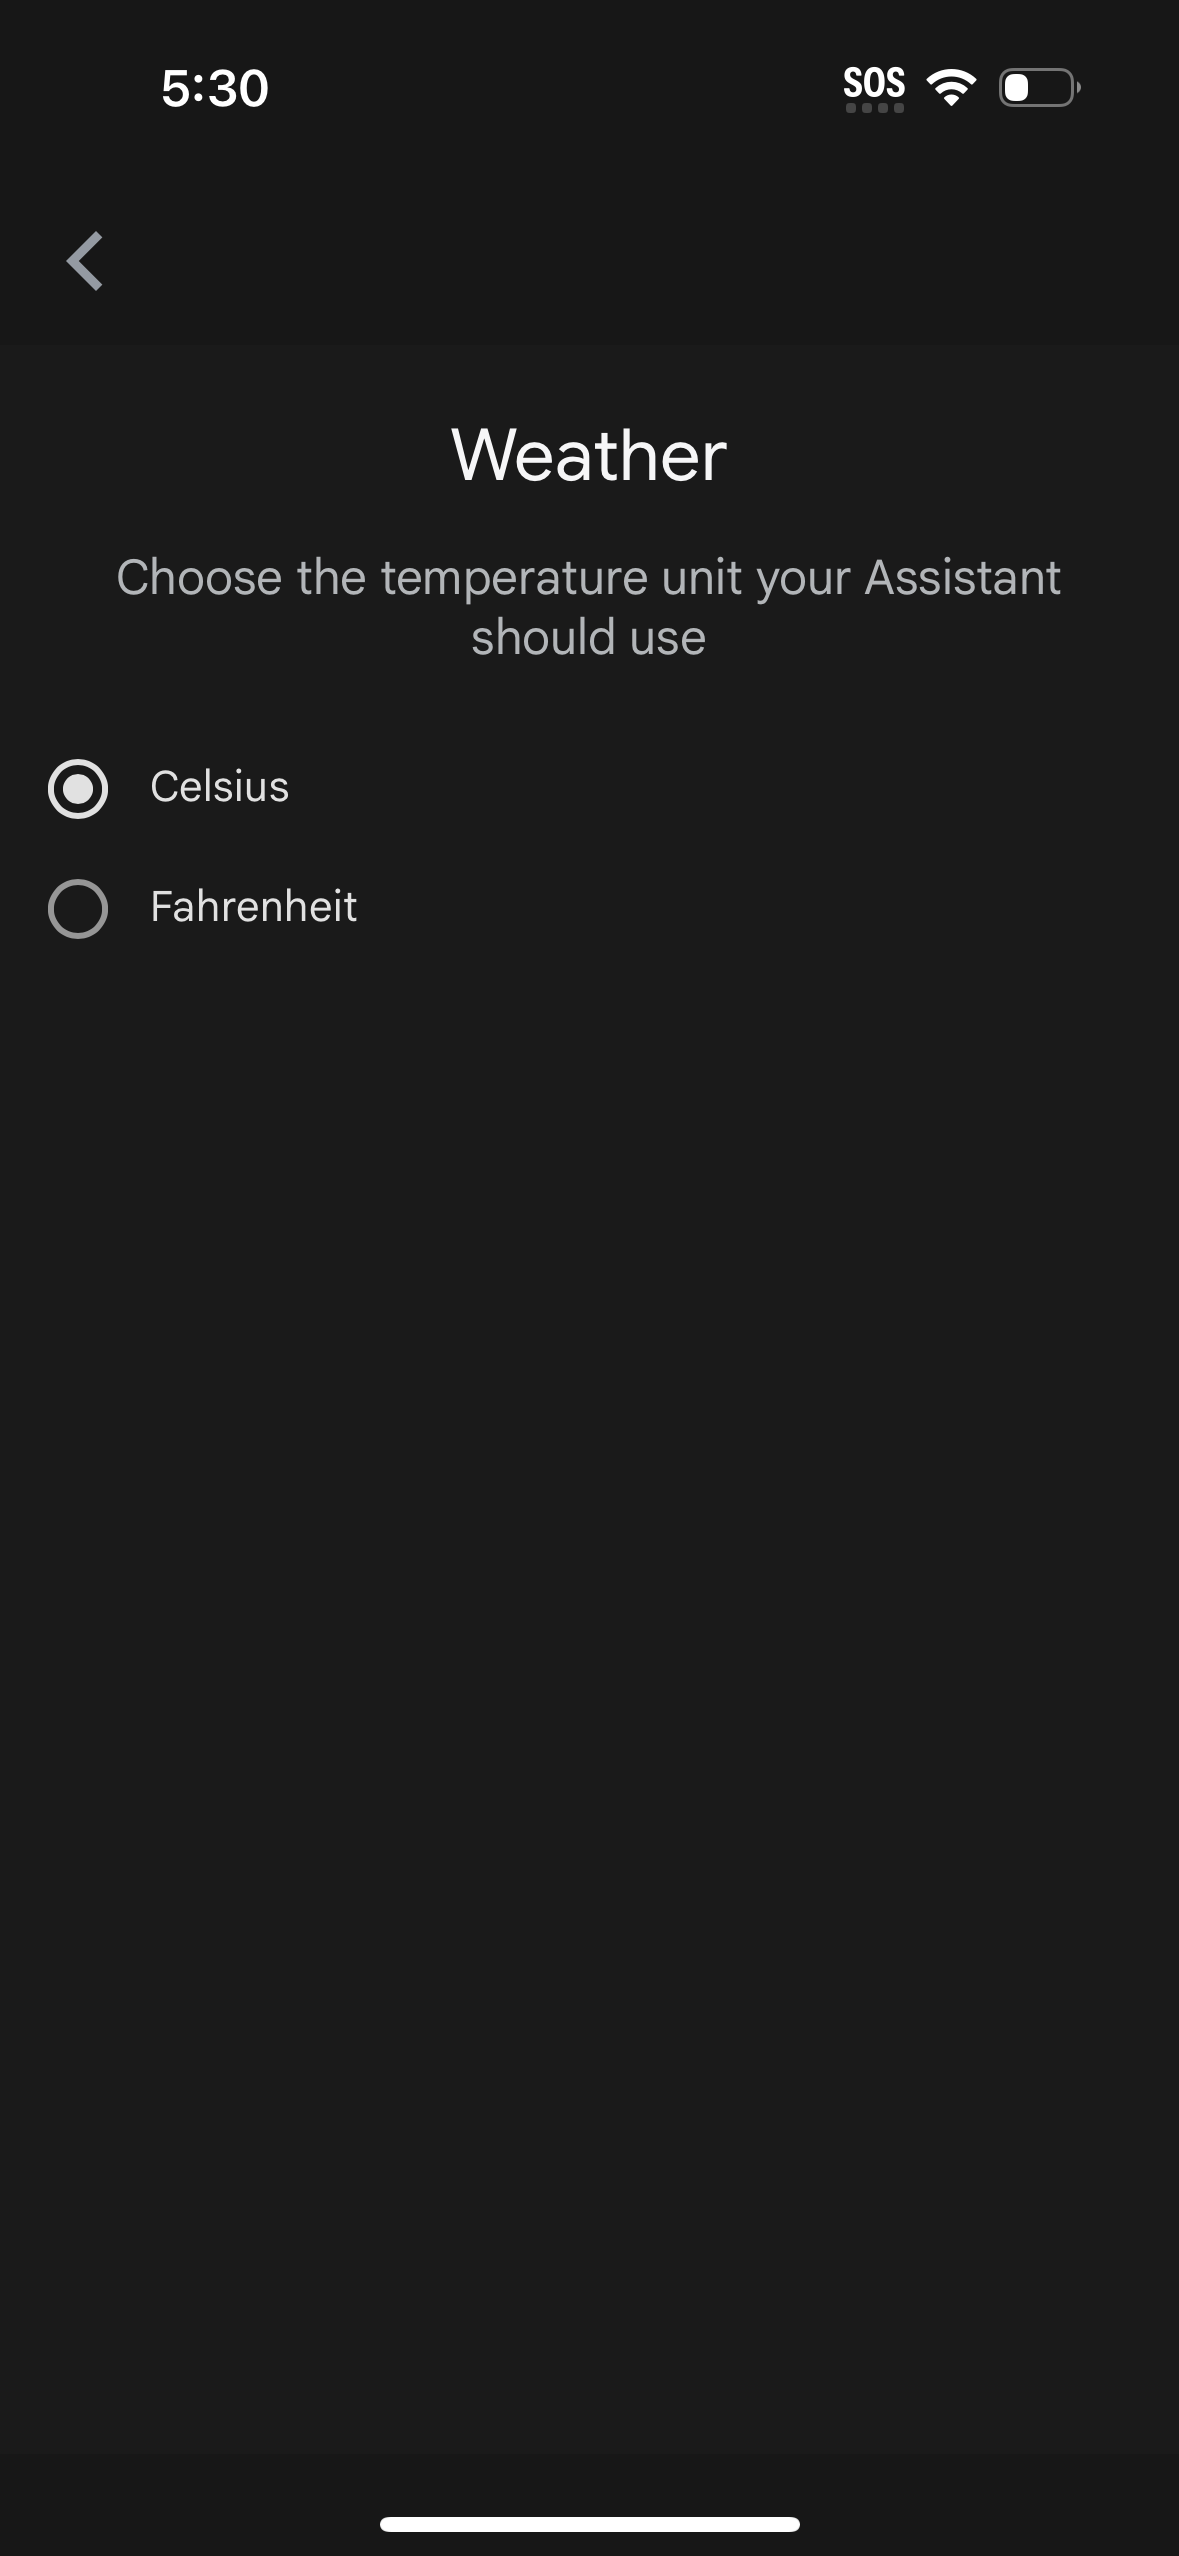Click the Celsius option label
The image size is (1179, 2556).
coord(219,789)
